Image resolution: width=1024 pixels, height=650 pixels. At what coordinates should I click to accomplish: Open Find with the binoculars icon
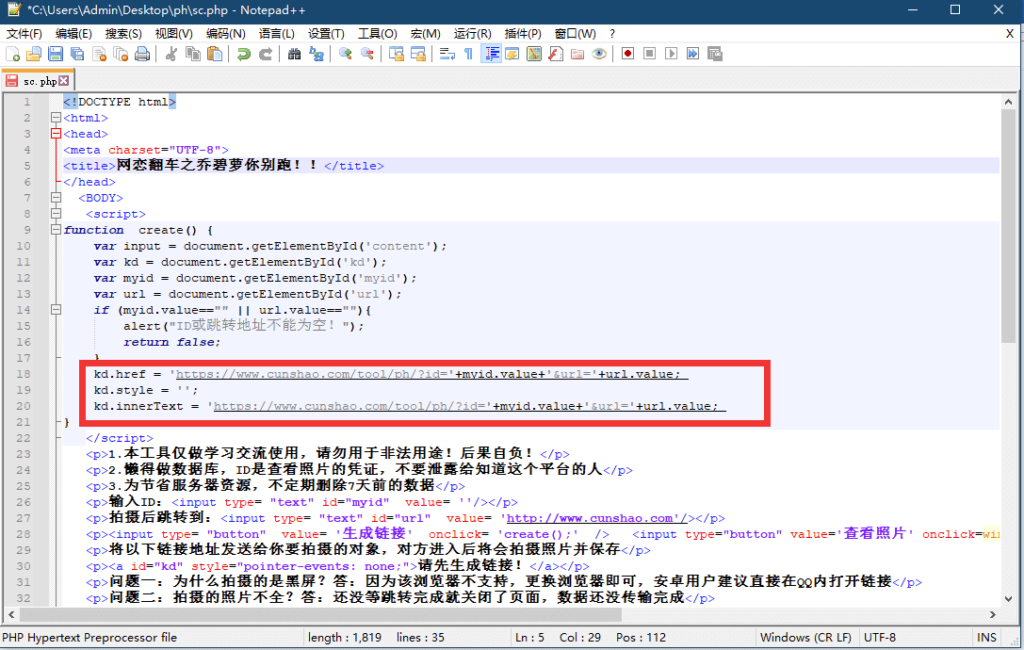click(294, 54)
